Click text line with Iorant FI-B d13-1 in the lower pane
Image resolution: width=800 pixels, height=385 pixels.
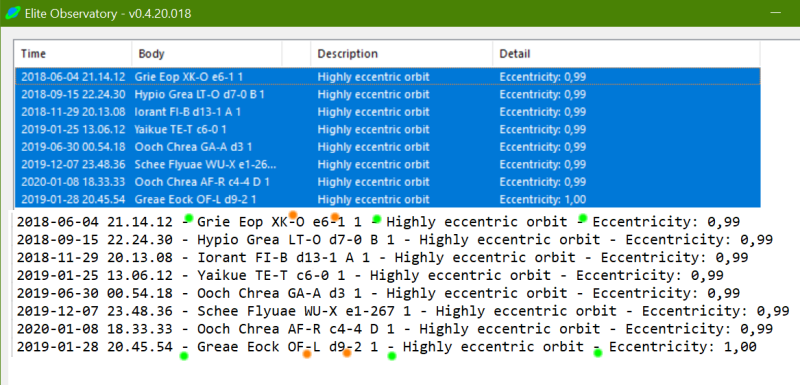click(x=382, y=258)
